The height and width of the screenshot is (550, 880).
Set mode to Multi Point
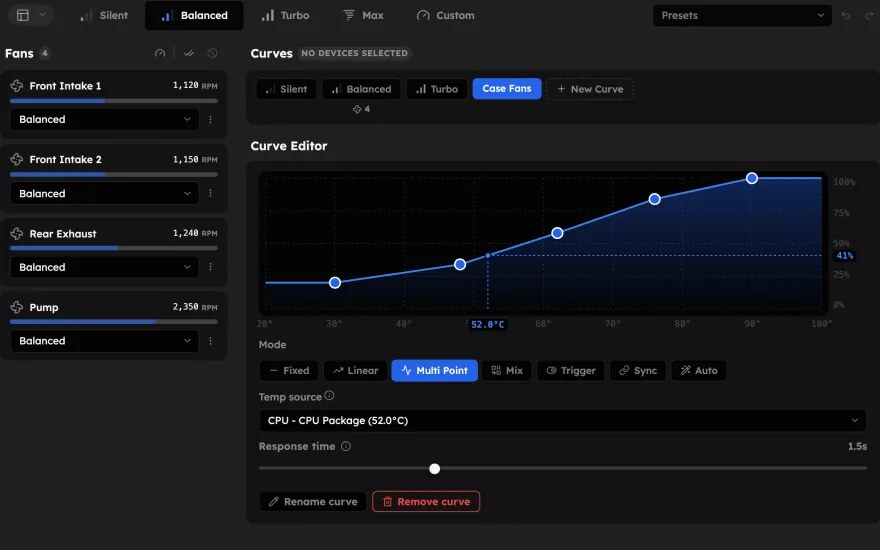(x=434, y=370)
